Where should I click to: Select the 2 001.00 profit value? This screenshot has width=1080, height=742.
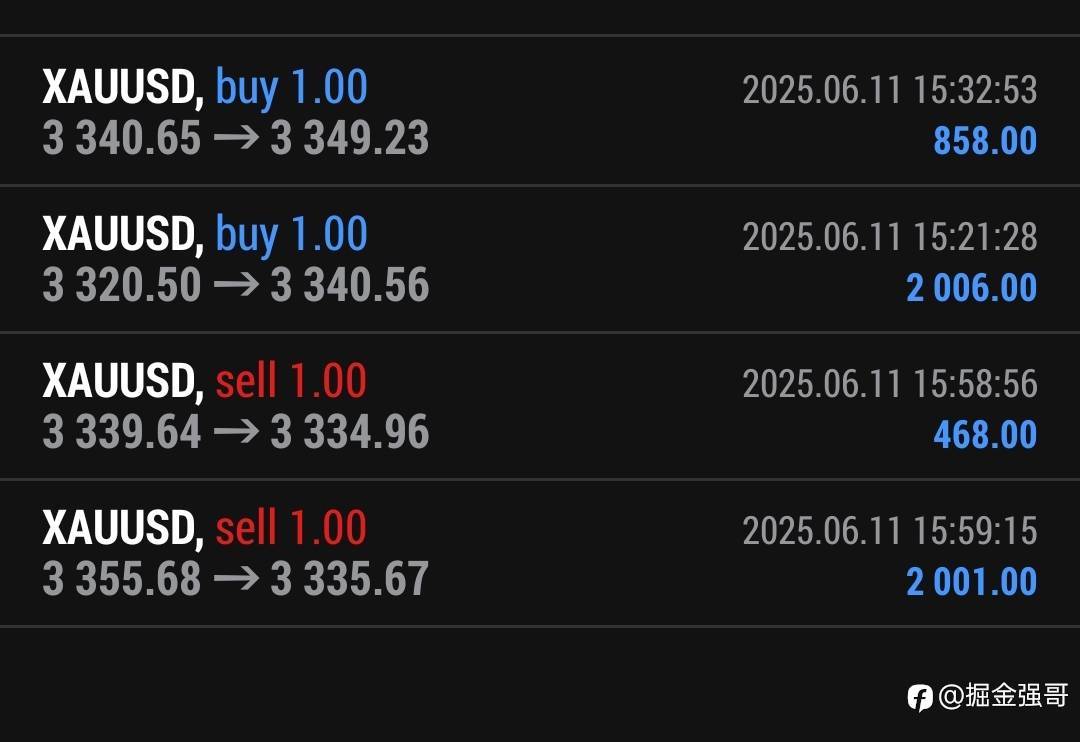click(x=971, y=582)
